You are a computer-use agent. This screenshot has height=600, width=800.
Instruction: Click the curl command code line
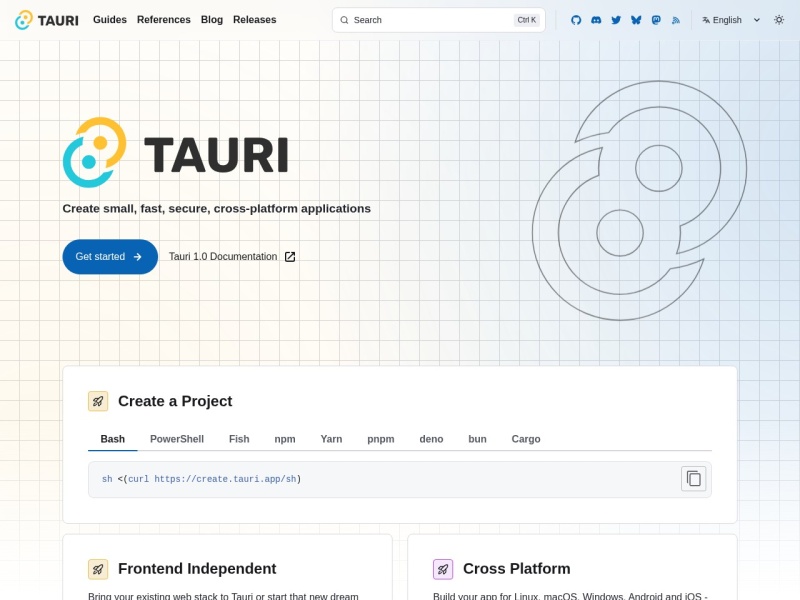click(x=202, y=479)
